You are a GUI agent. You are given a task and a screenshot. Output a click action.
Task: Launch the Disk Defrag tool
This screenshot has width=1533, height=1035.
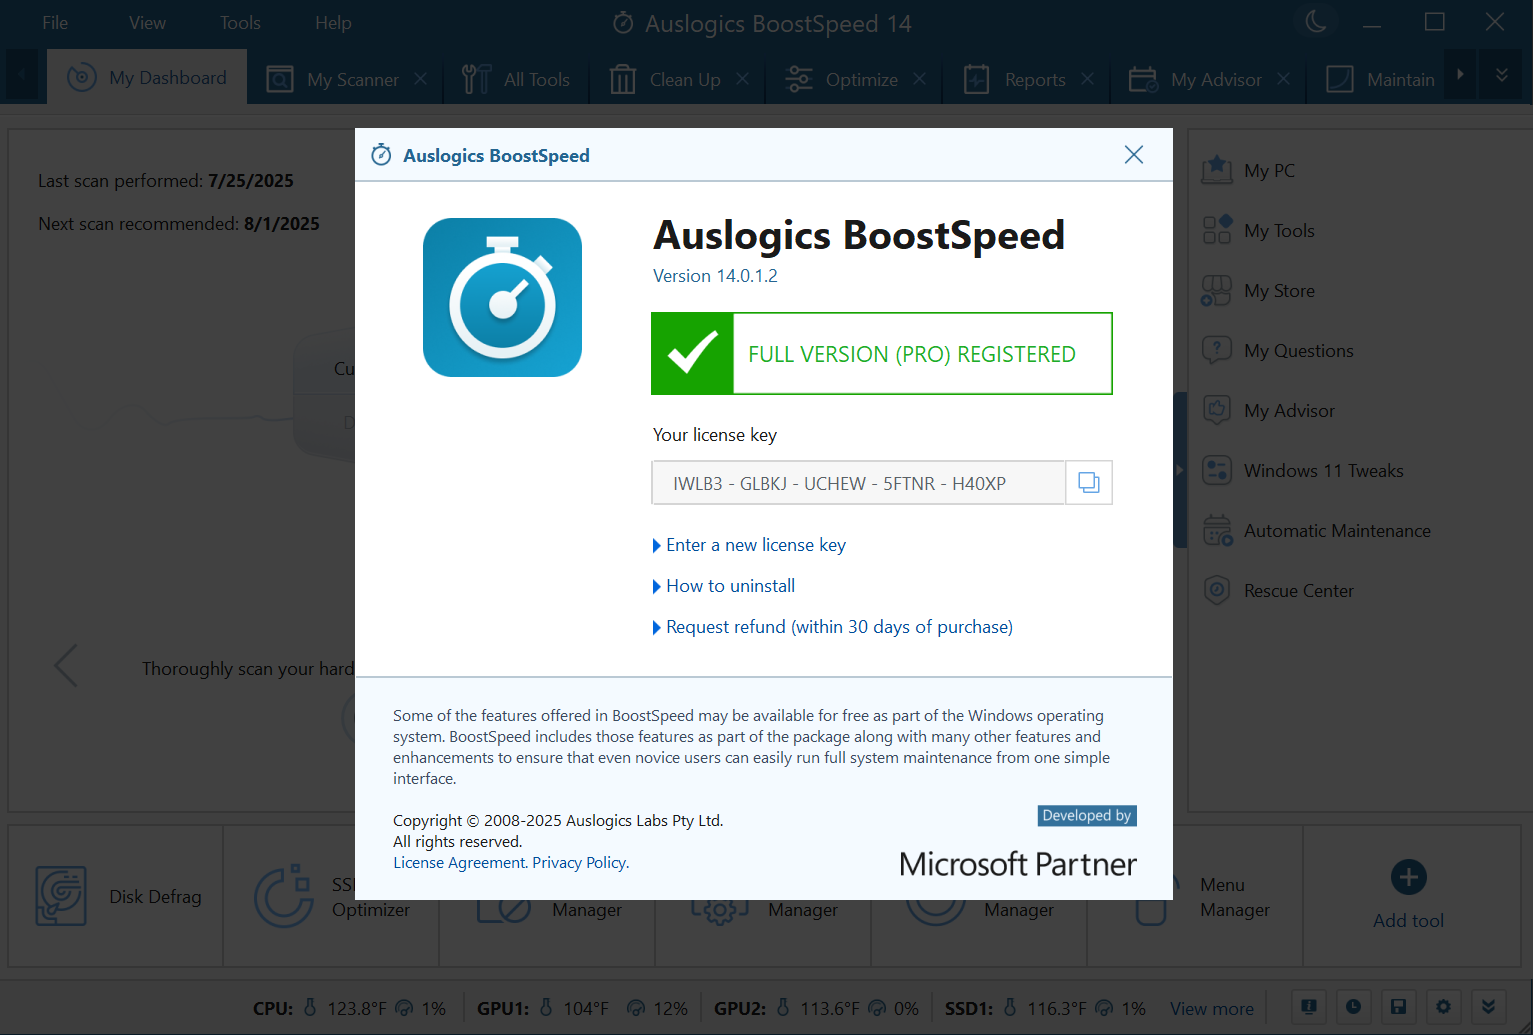tap(116, 896)
